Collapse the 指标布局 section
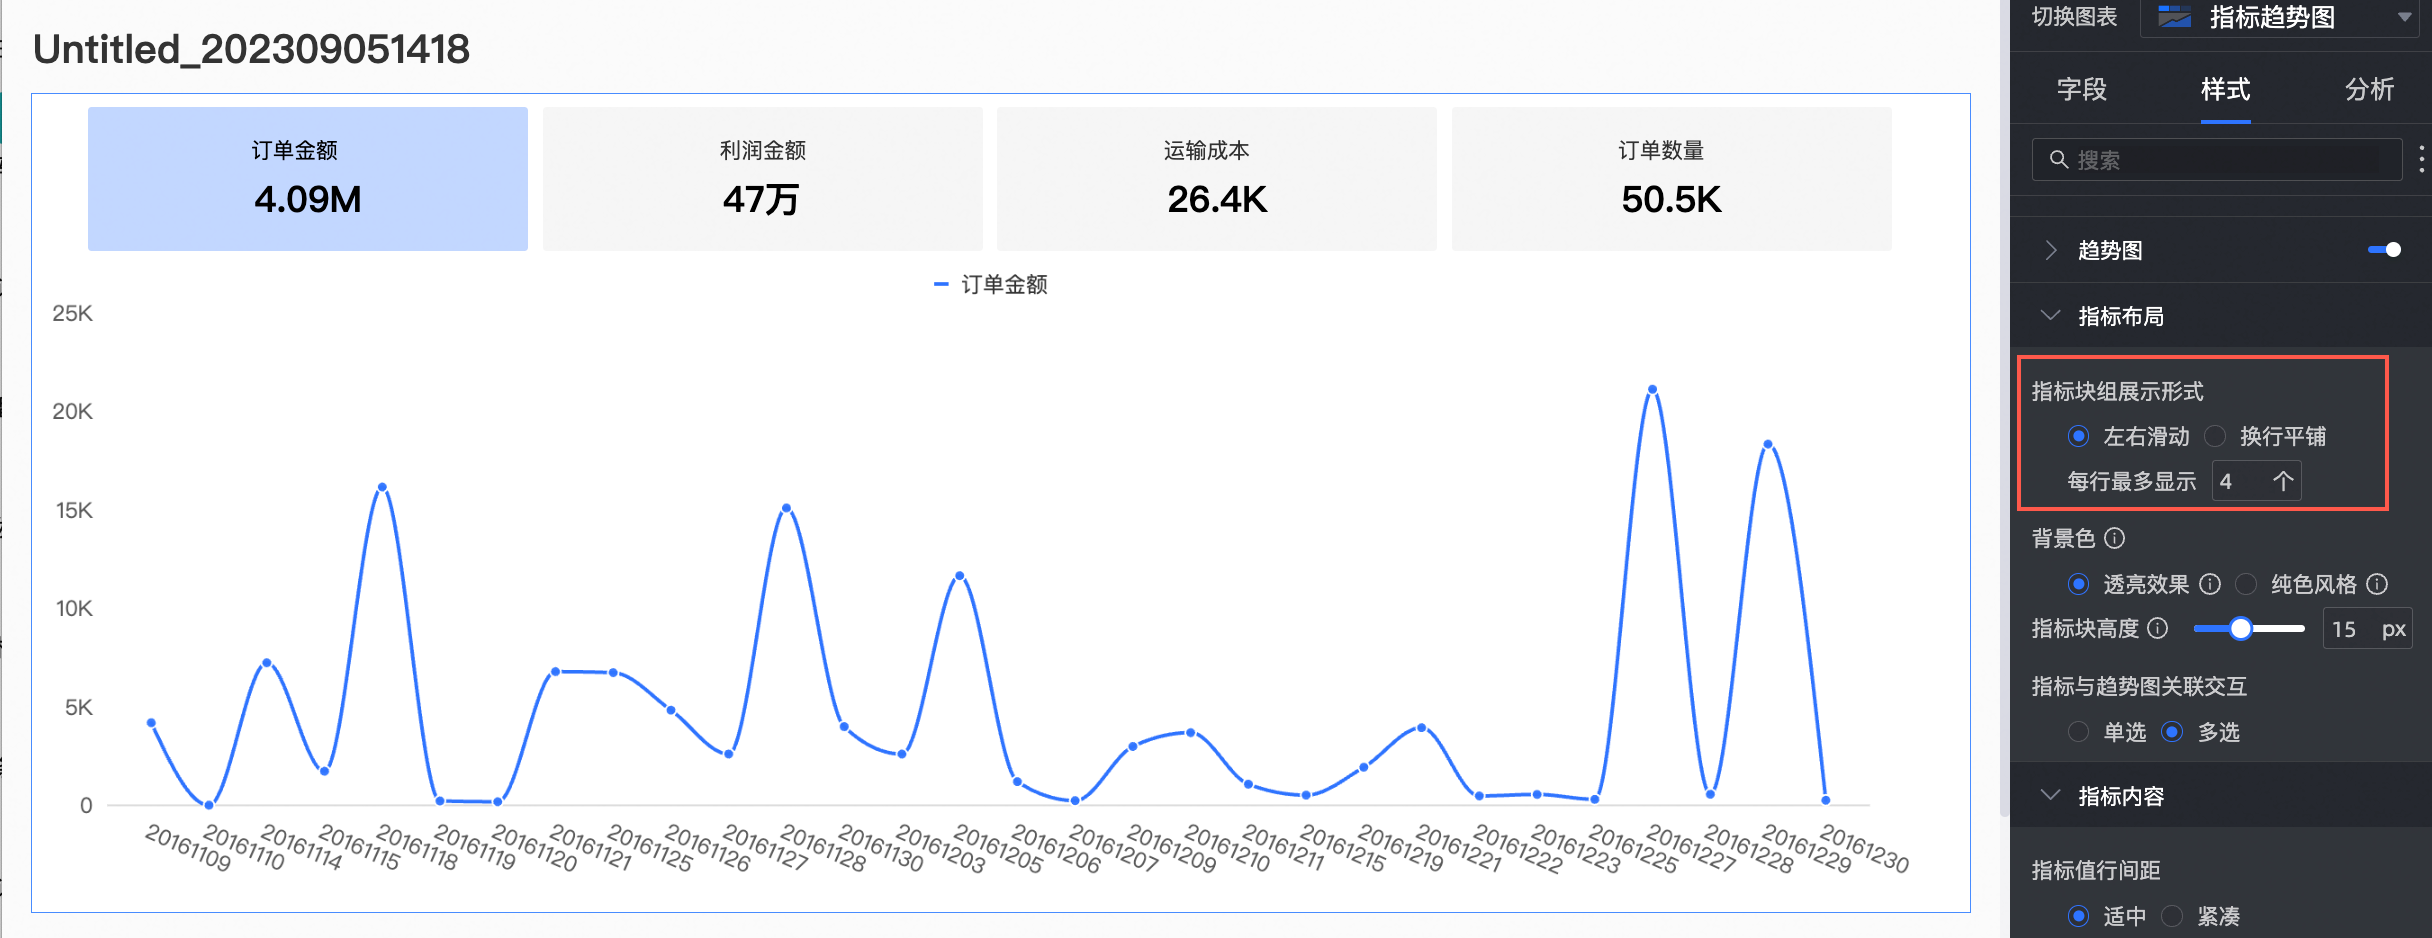Screen dimensions: 2432x938 point(2051,316)
